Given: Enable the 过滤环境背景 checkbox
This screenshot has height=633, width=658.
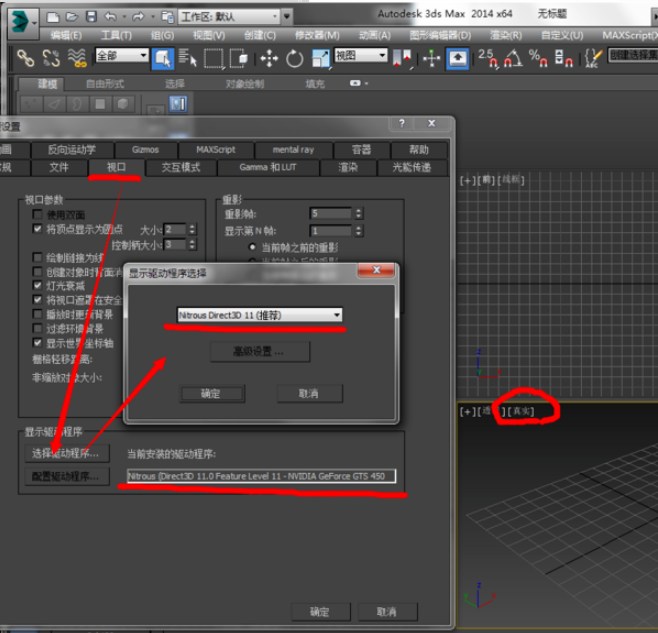Looking at the screenshot, I should click(x=37, y=328).
